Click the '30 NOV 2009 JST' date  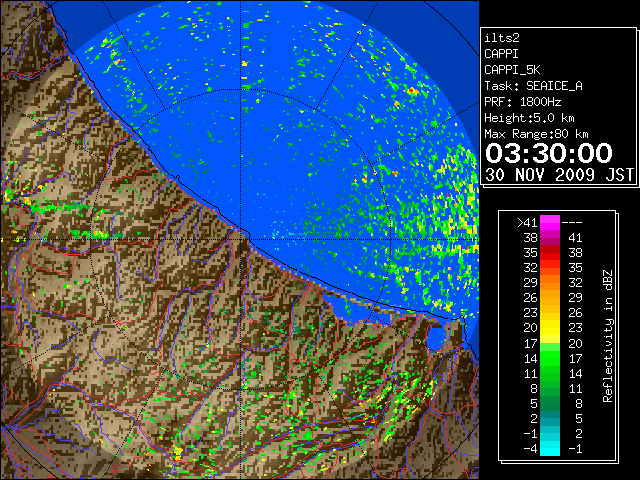559,175
